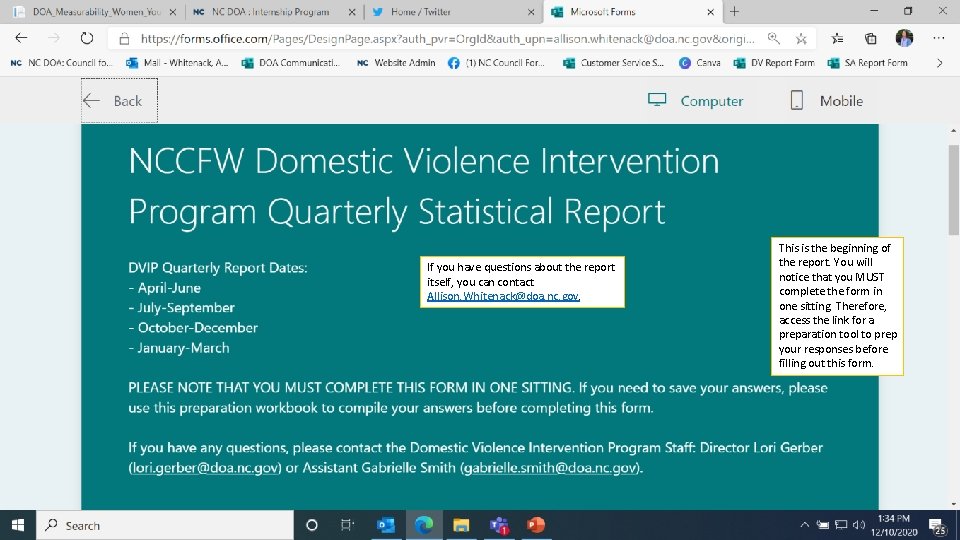Open Task View
The image size is (960, 540).
[347, 525]
